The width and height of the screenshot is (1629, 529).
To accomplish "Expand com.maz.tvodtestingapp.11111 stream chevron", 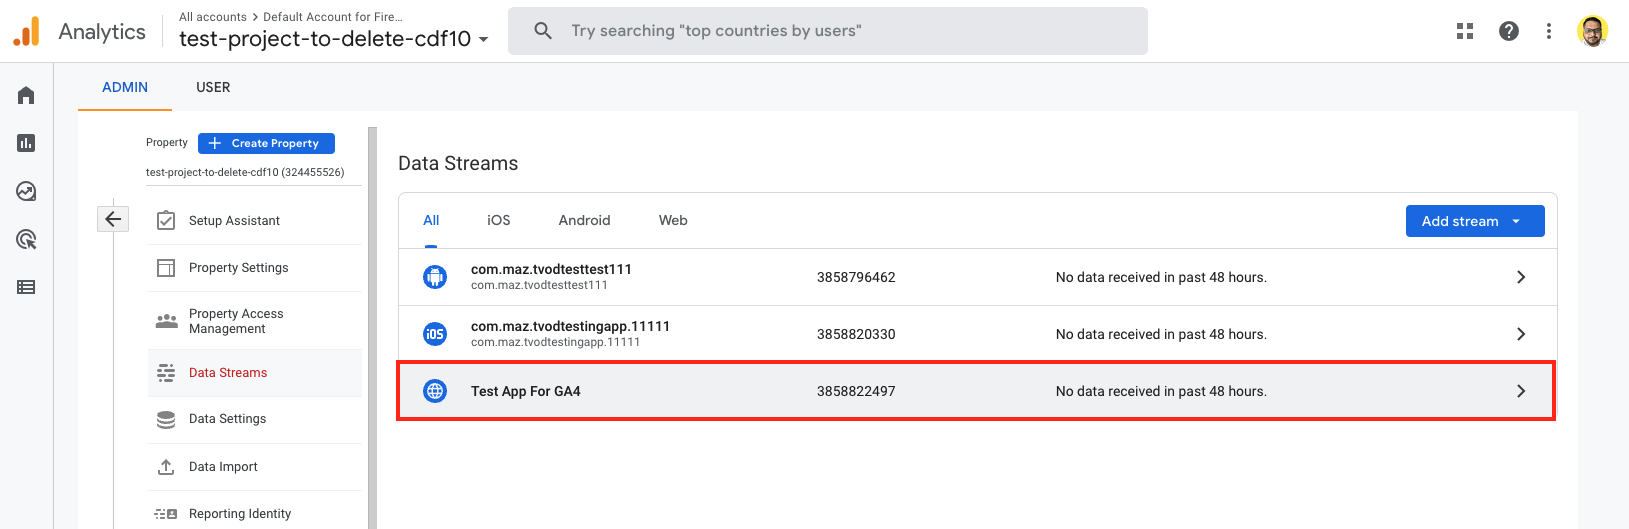I will pyautogui.click(x=1520, y=334).
